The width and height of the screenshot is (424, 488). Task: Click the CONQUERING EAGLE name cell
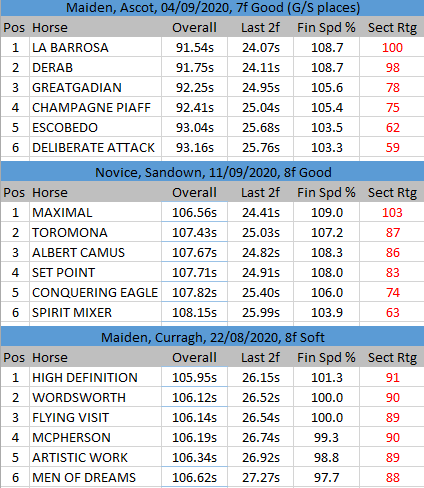point(95,292)
